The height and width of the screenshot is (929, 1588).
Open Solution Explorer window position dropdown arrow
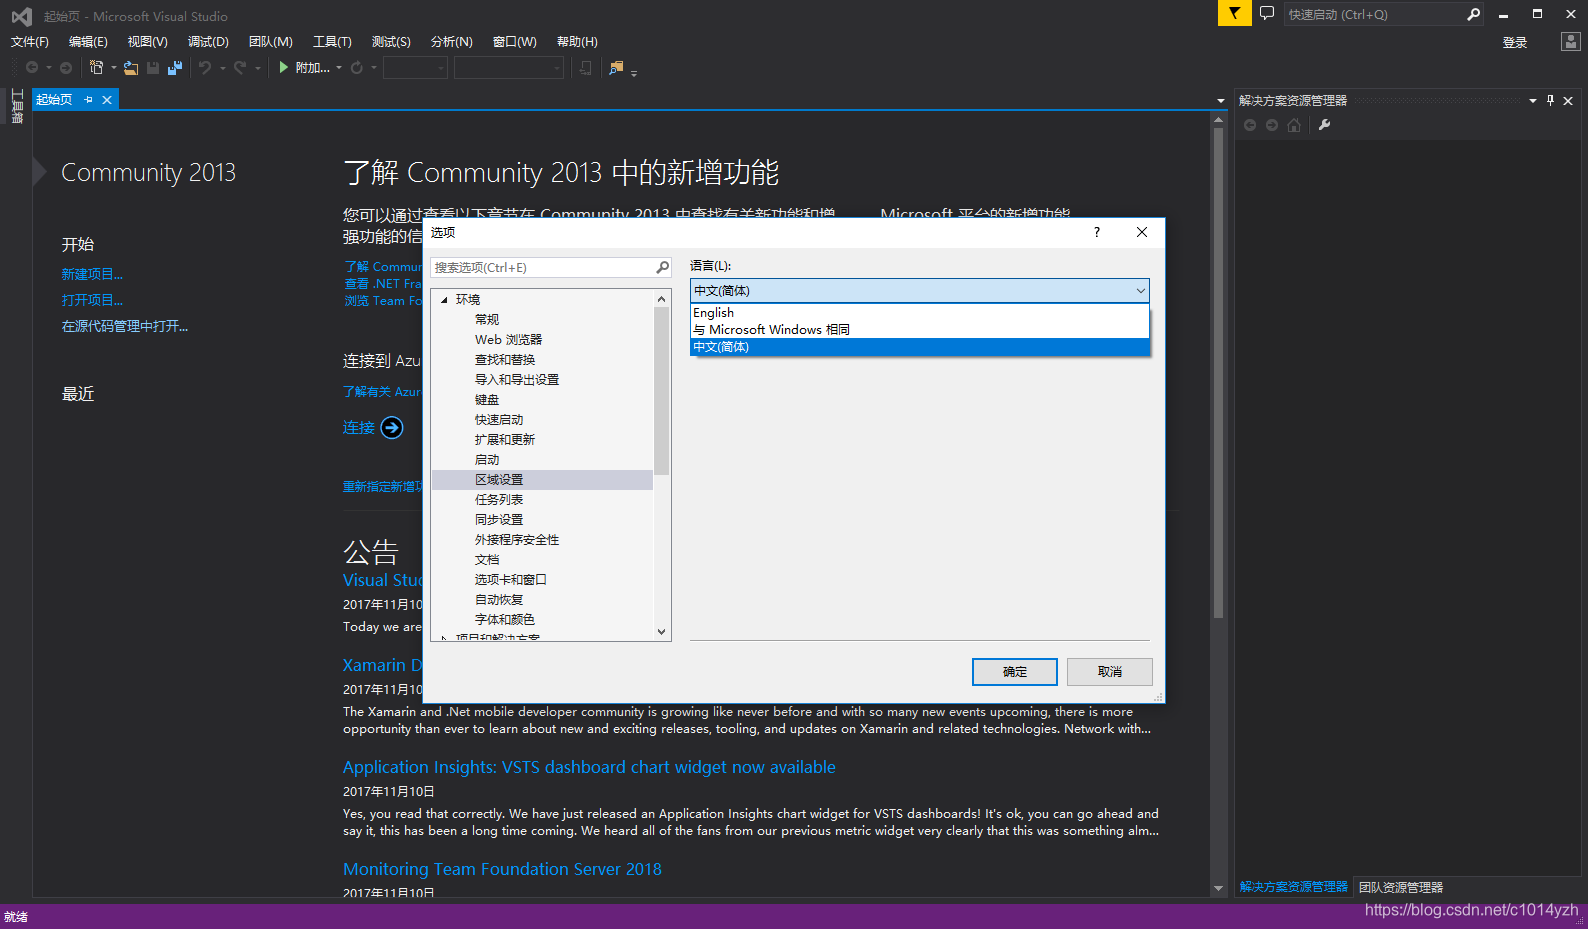point(1532,100)
